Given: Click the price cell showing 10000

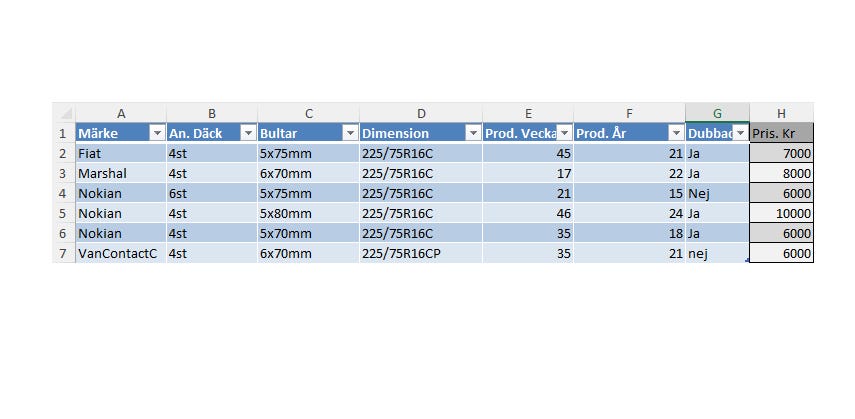Looking at the screenshot, I should point(781,213).
